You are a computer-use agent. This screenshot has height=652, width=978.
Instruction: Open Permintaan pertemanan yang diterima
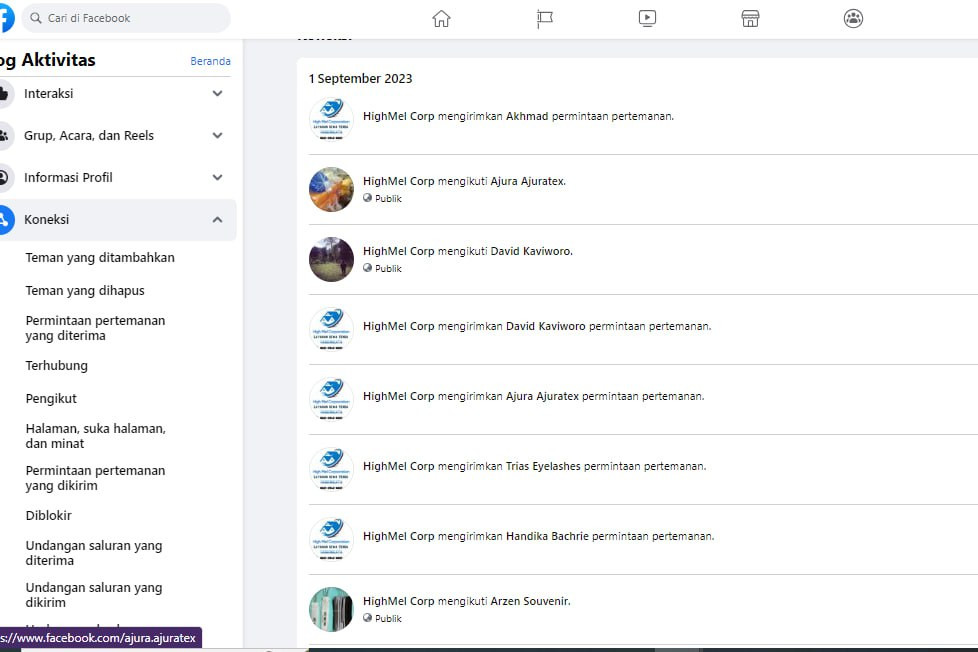pyautogui.click(x=95, y=328)
